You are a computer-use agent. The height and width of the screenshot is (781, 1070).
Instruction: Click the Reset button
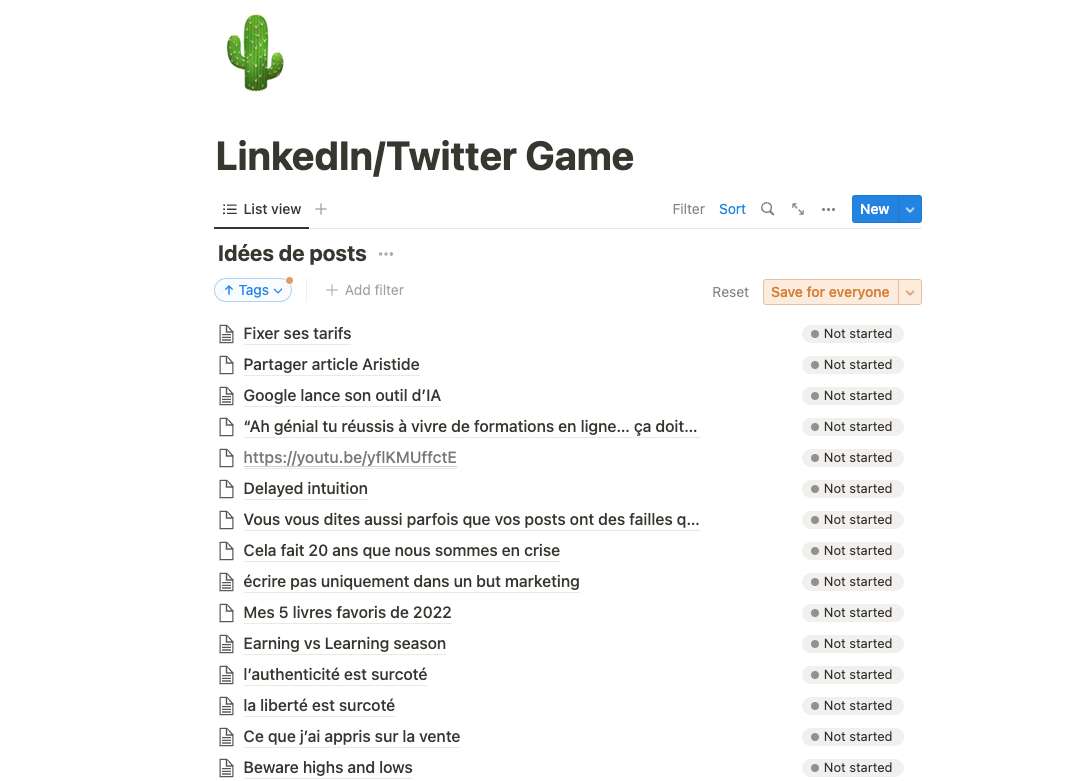pos(730,292)
